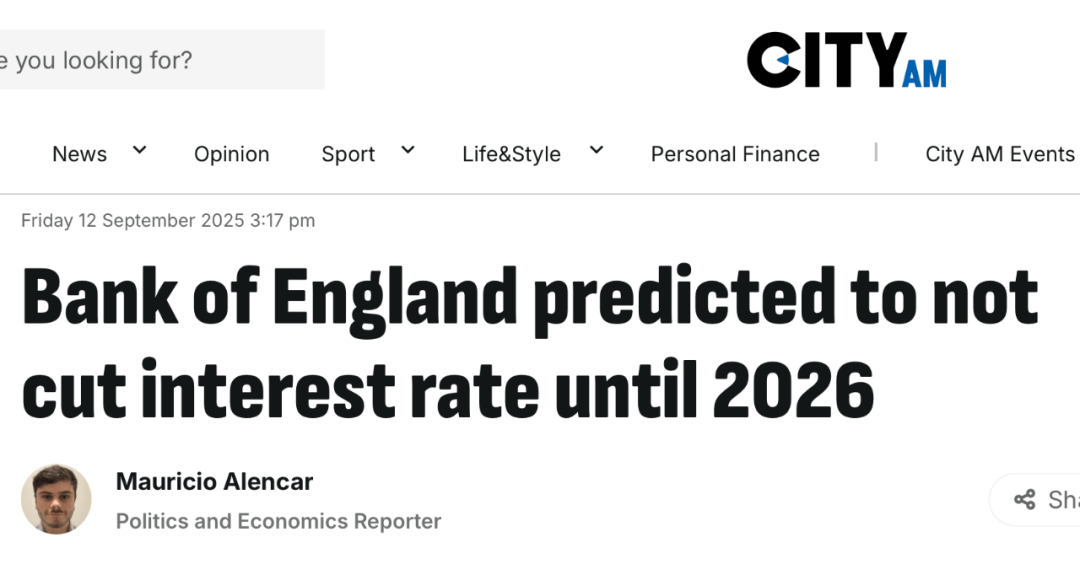Open the Sport menu item
This screenshot has height=564, width=1080.
click(348, 154)
